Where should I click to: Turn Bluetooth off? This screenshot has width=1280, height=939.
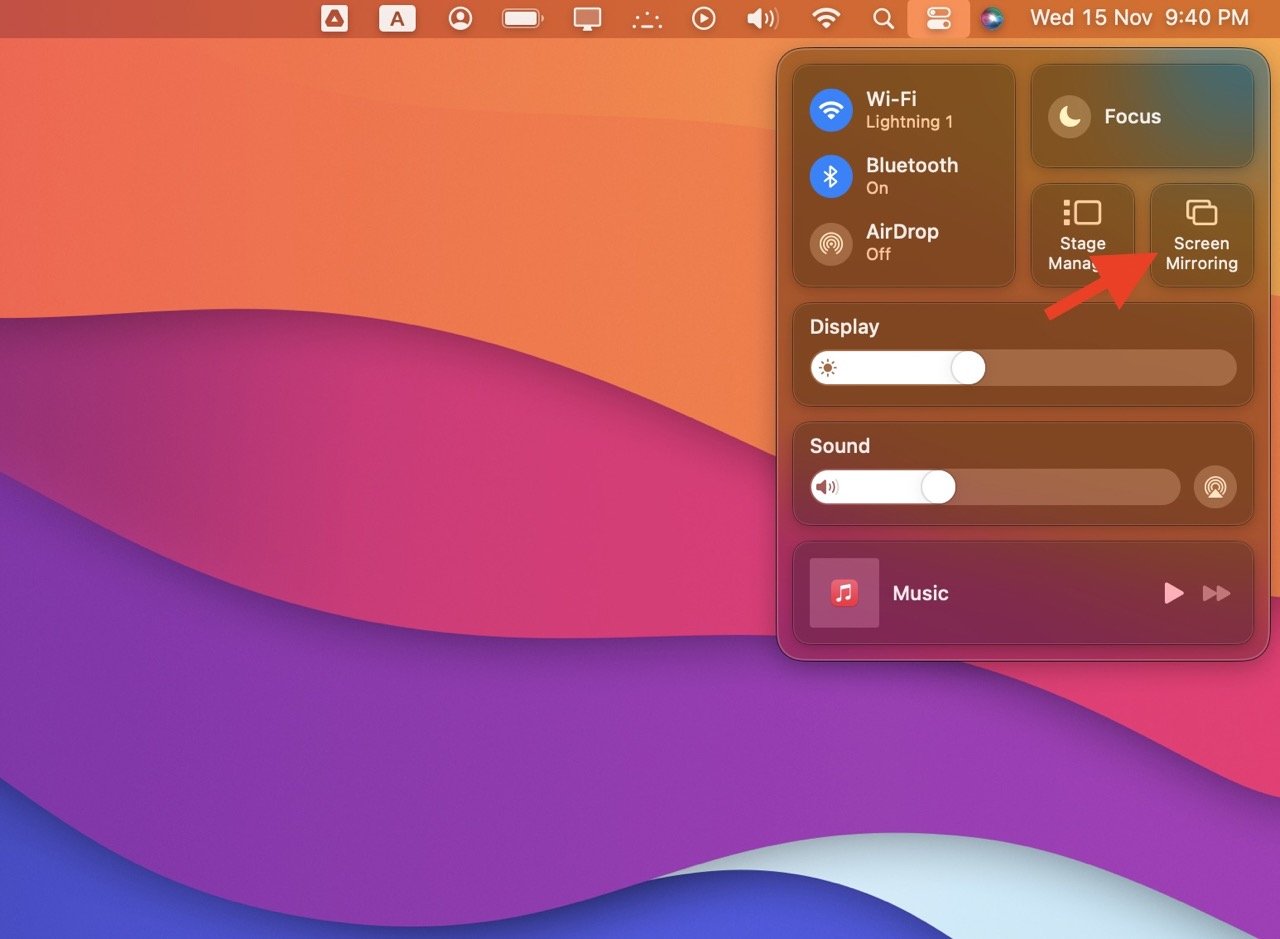point(831,176)
